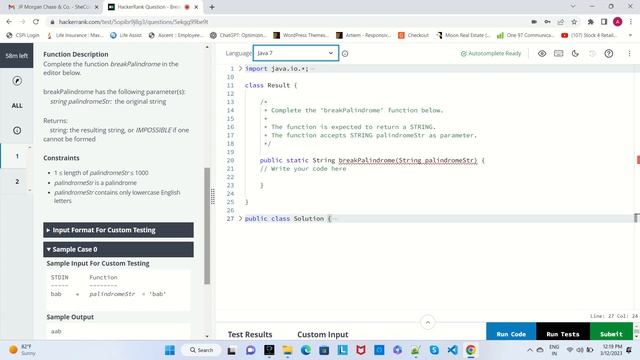Expand folded public class Solution at line 27
The image size is (640, 360).
[240, 218]
